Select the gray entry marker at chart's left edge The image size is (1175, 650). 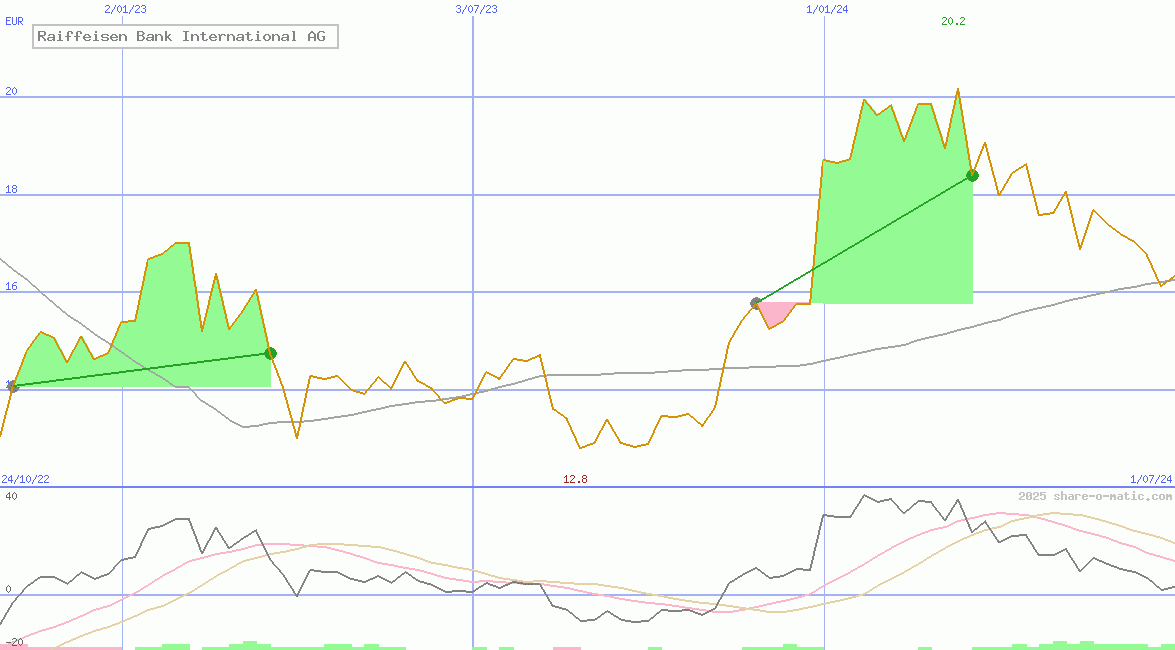coord(12,386)
